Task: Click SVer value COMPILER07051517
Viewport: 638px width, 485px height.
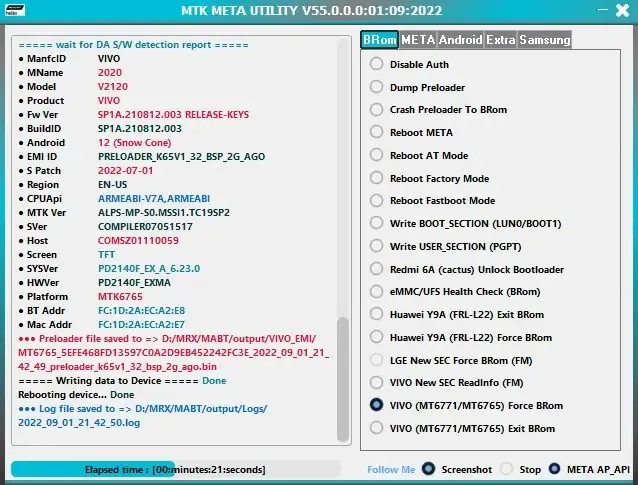Action: coord(145,227)
